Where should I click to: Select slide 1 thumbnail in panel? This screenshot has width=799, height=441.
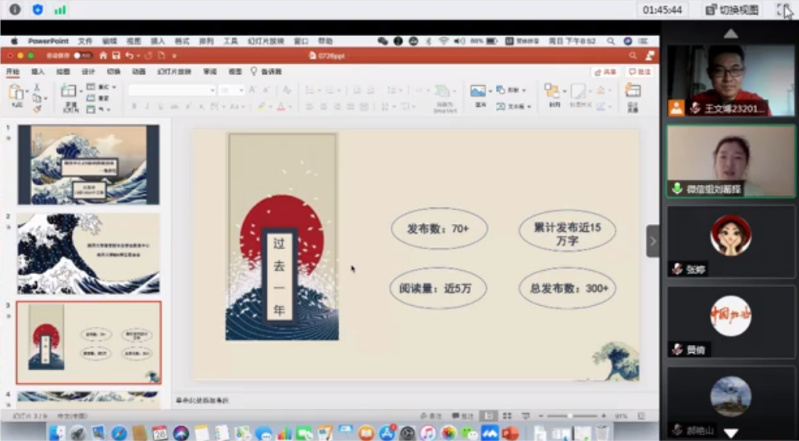(89, 165)
